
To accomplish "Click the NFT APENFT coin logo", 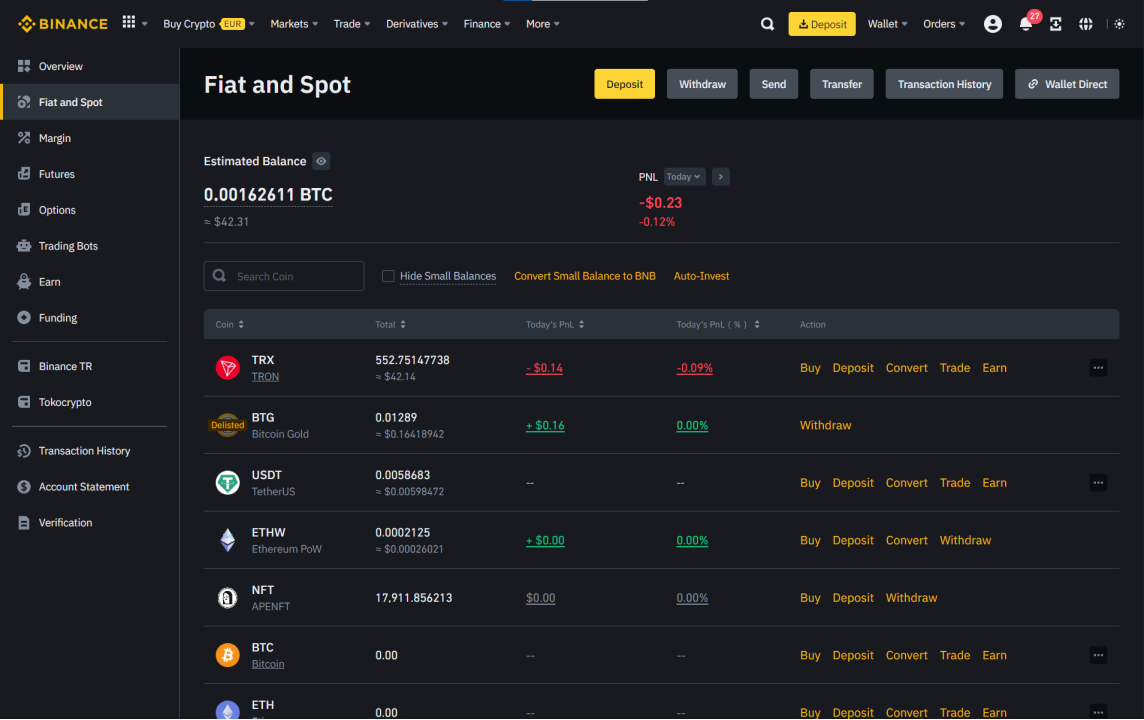I will coord(228,598).
